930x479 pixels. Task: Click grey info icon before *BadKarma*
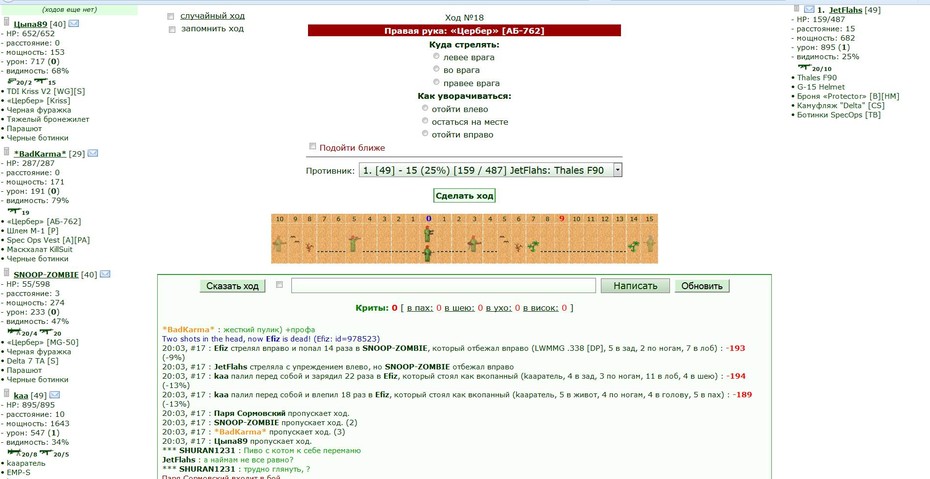point(7,152)
